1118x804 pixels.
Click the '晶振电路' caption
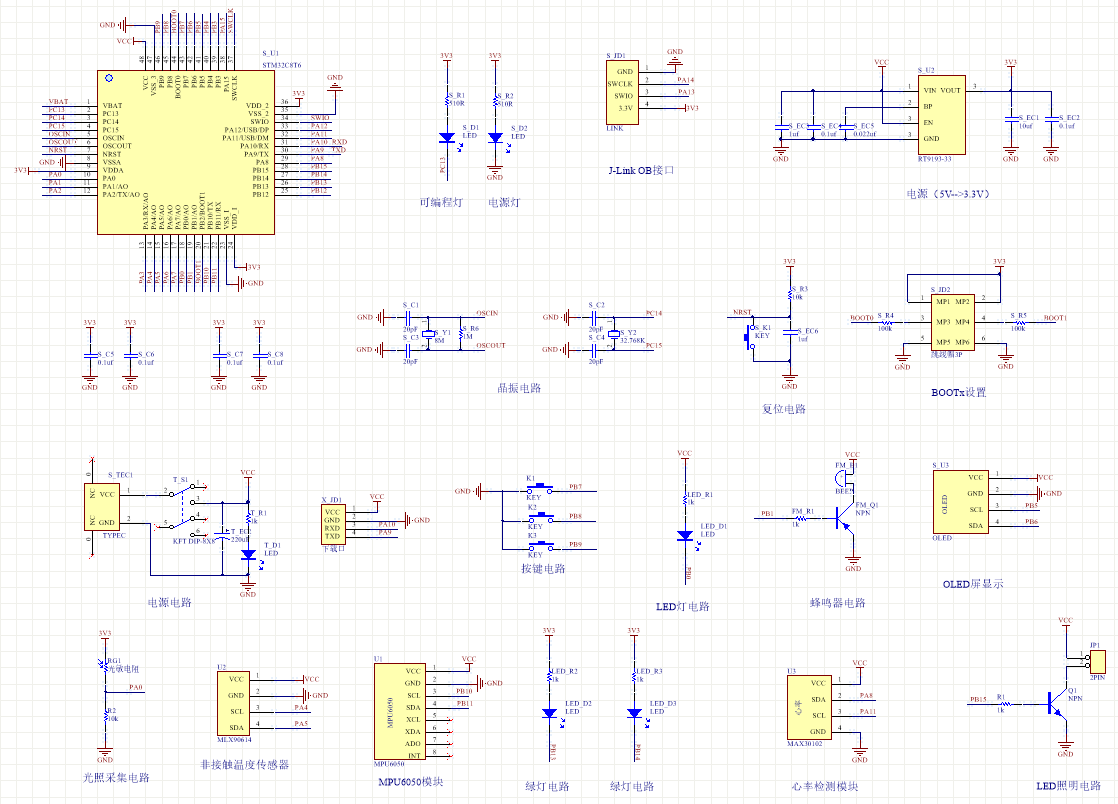519,388
